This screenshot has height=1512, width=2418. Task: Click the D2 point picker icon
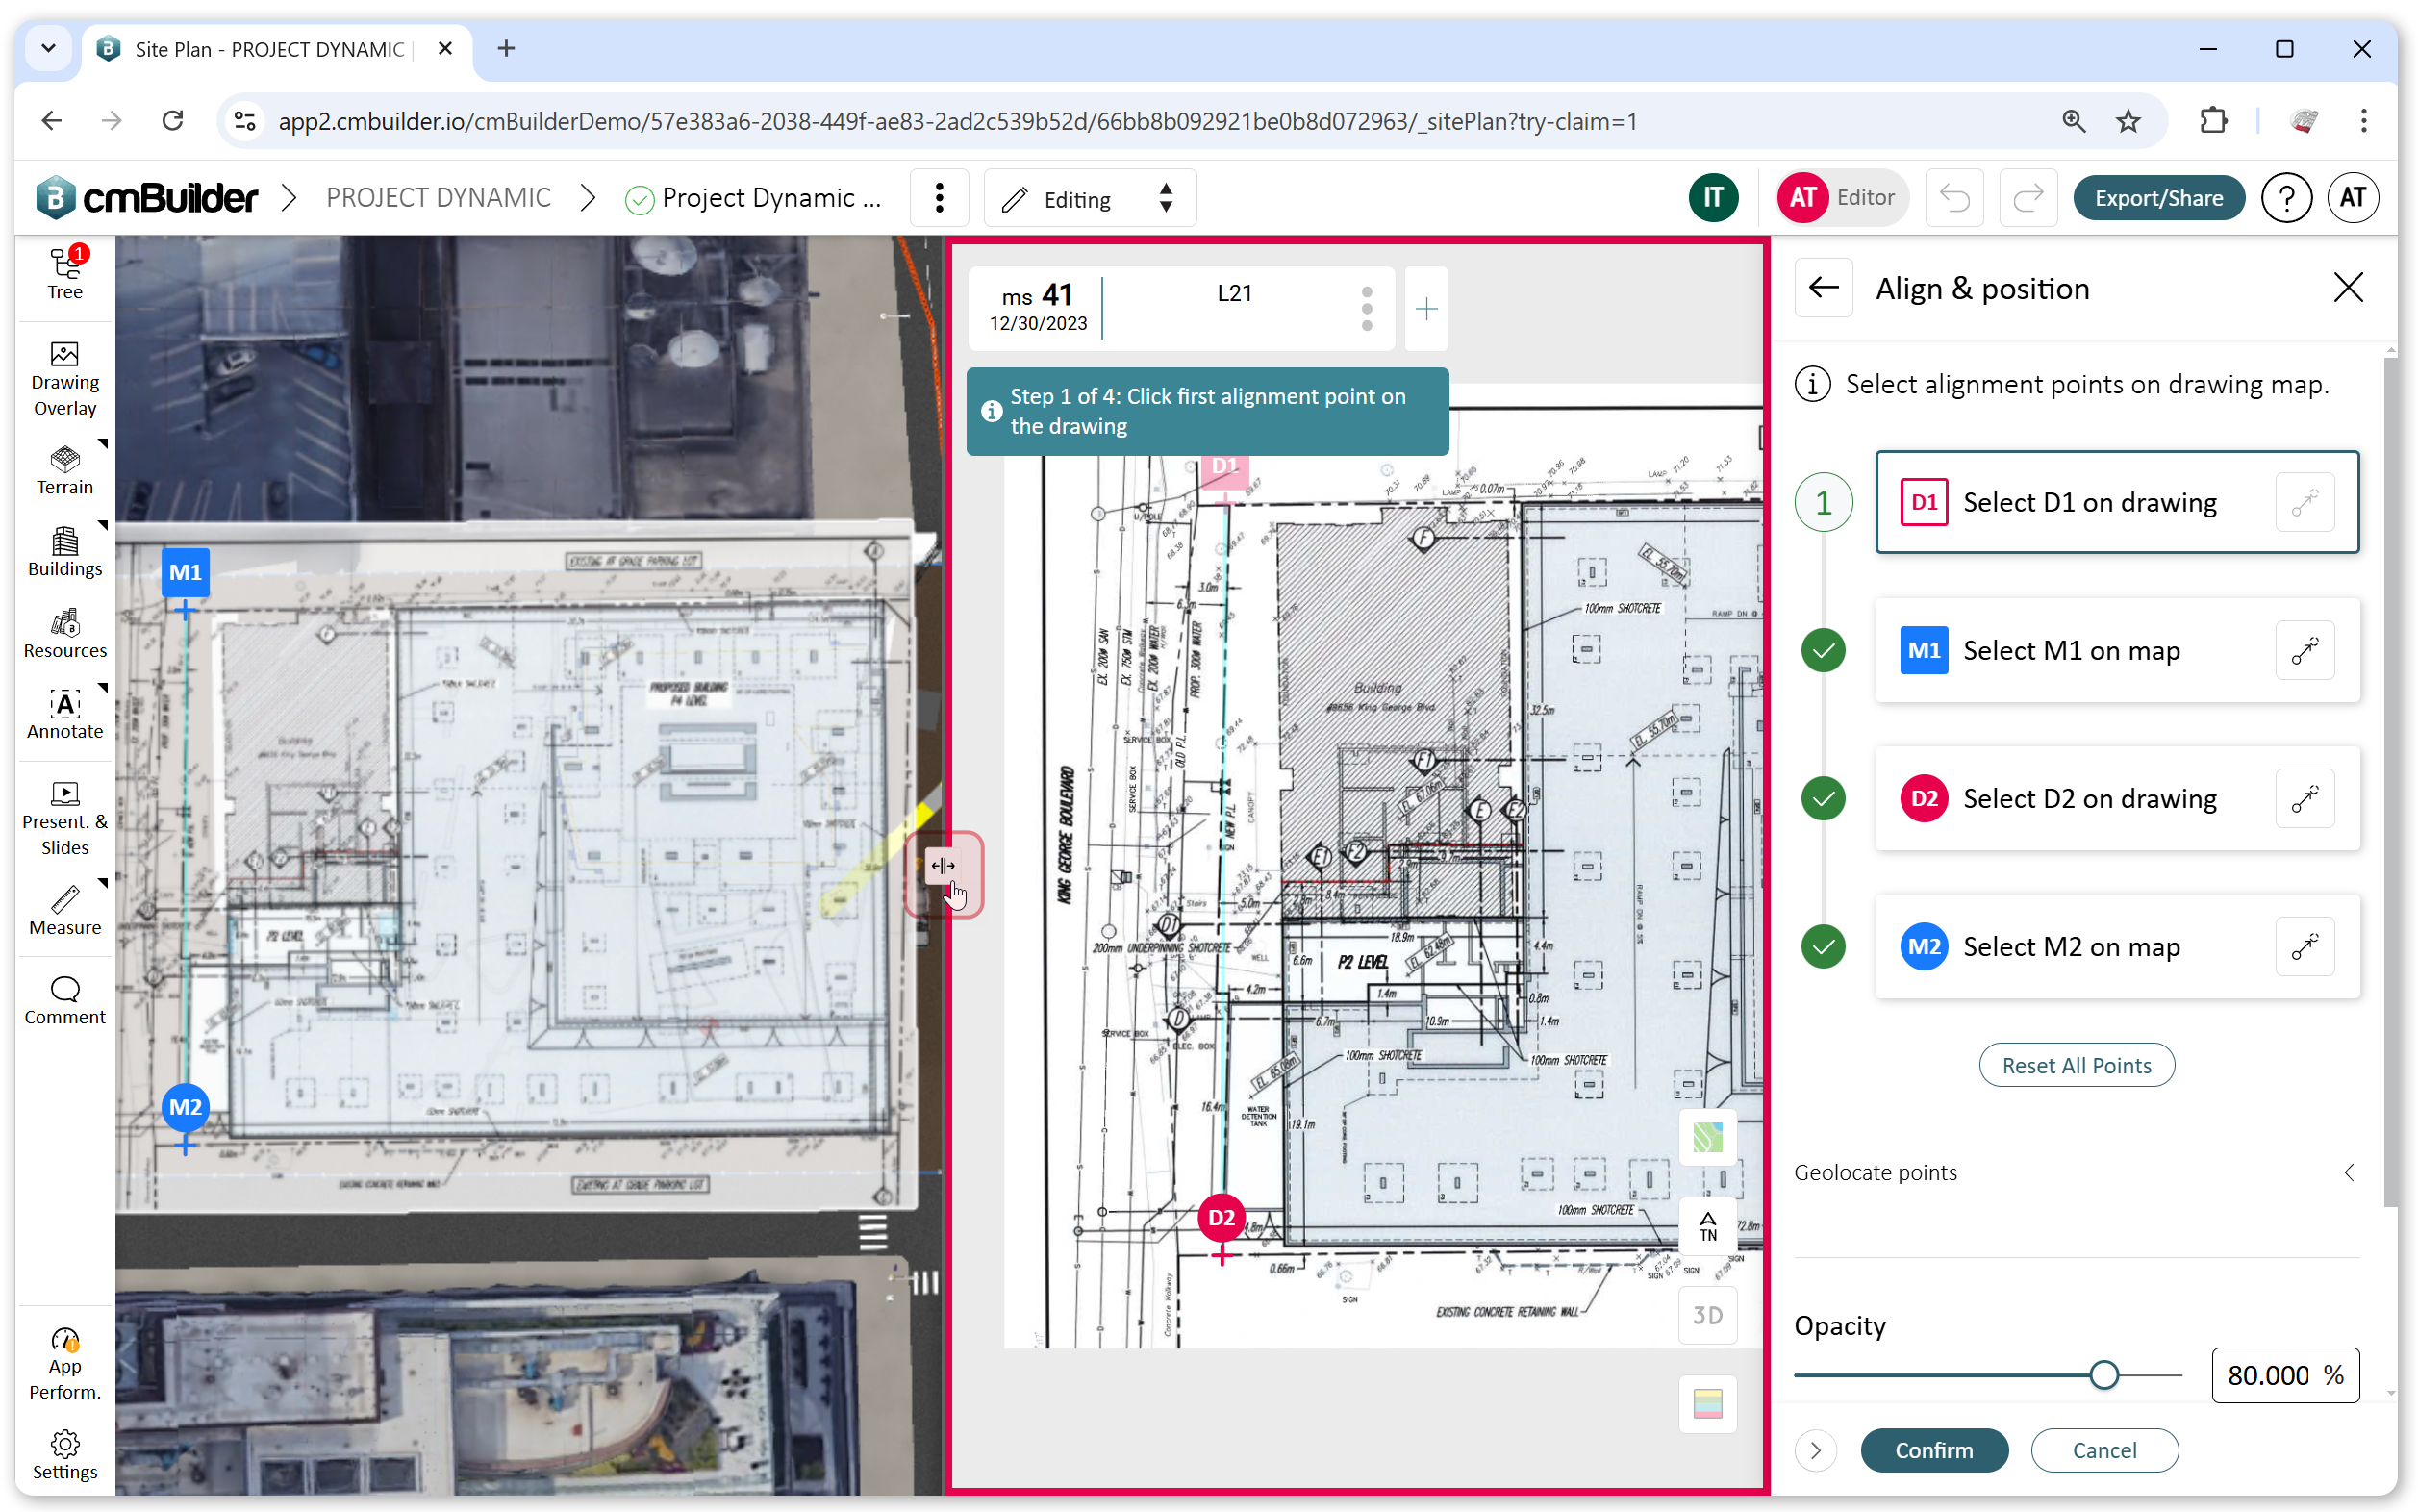(2305, 798)
